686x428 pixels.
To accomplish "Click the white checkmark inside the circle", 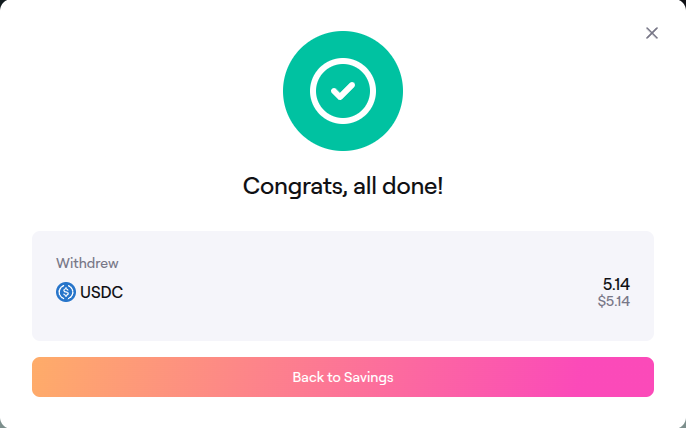I will pos(343,92).
